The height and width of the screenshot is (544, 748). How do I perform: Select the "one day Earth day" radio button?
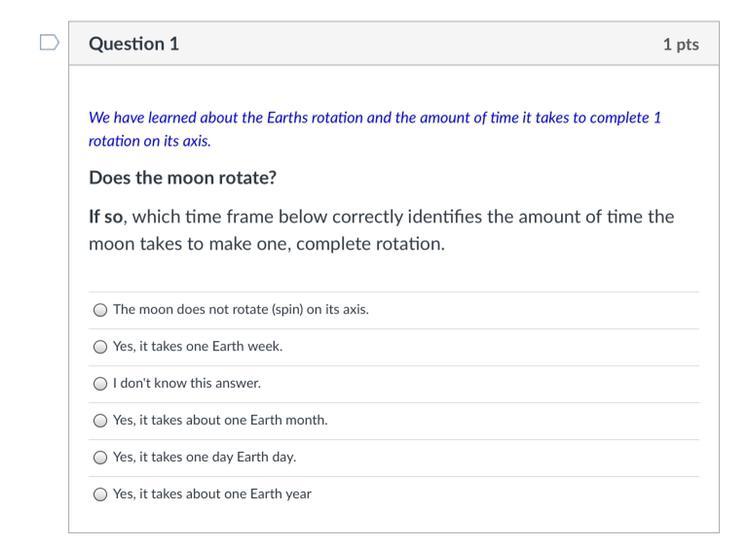click(100, 458)
